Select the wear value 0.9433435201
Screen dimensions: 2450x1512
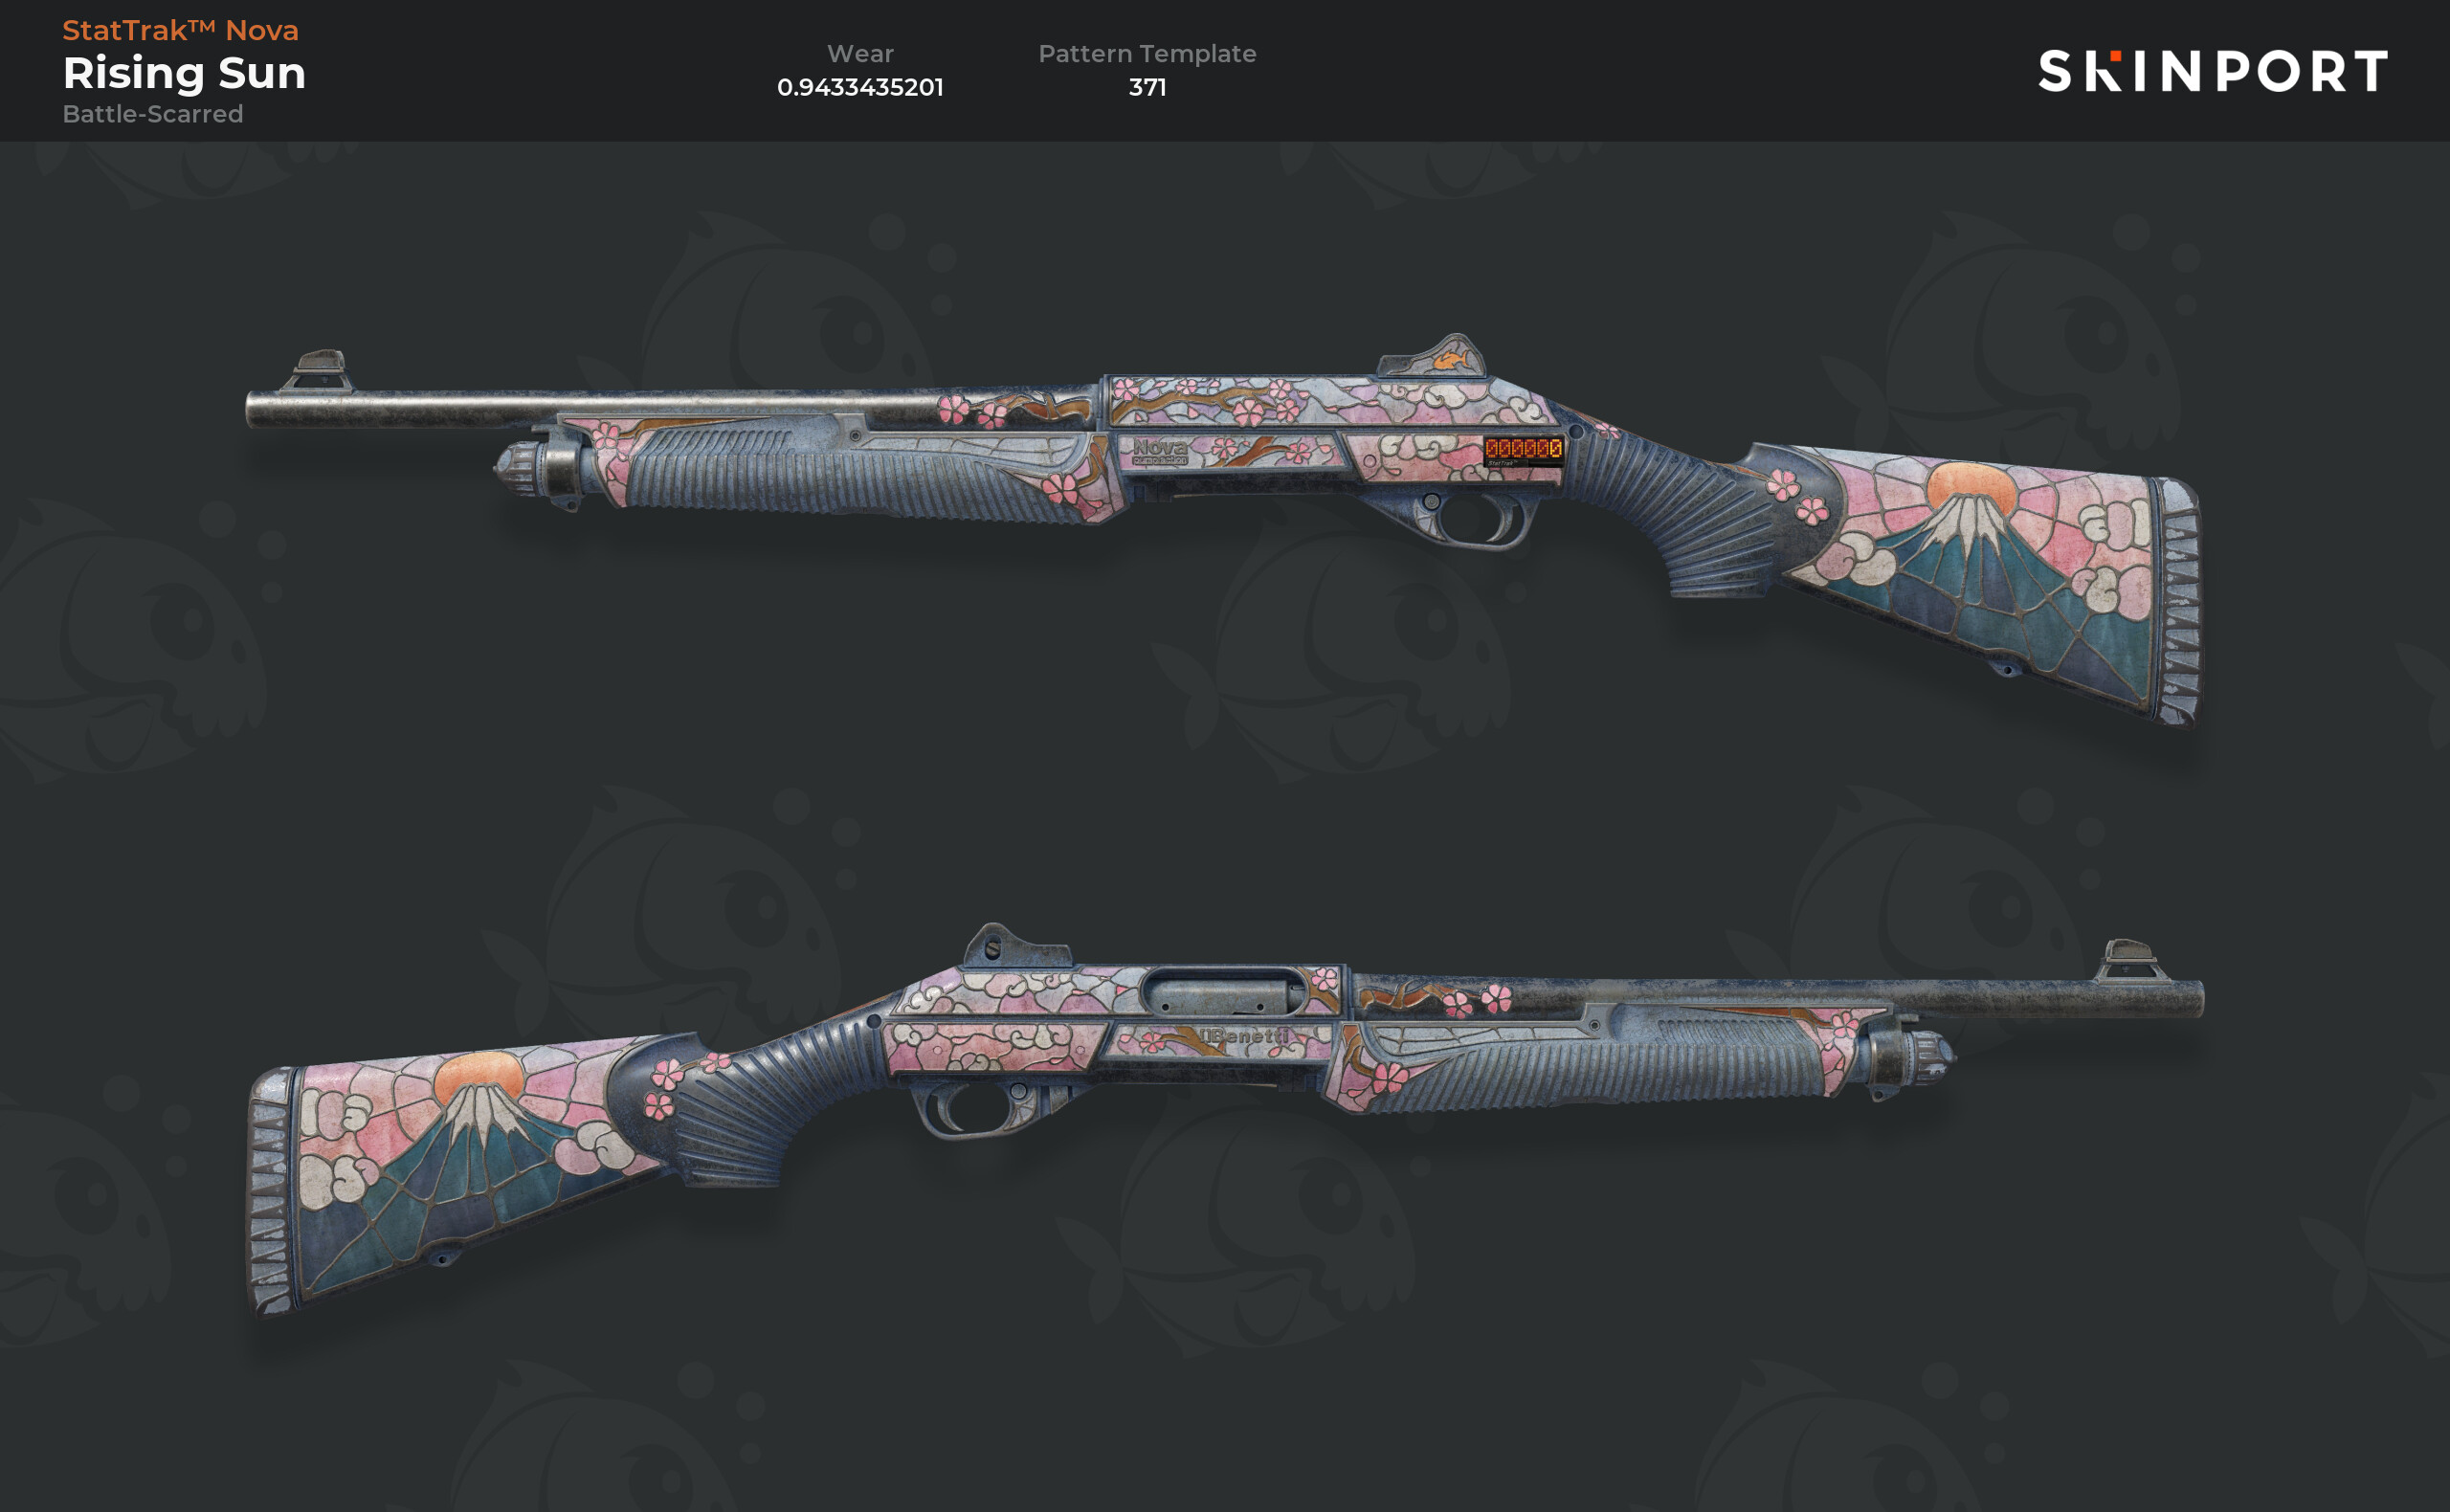coord(860,87)
